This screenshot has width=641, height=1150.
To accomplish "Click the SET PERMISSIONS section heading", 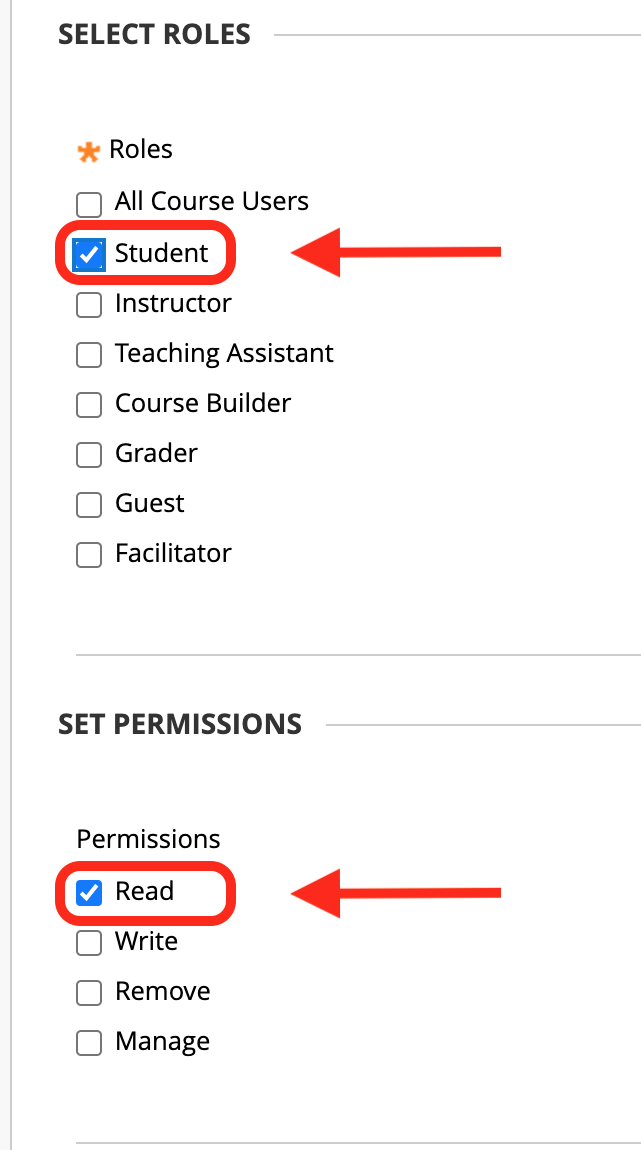I will coord(180,724).
